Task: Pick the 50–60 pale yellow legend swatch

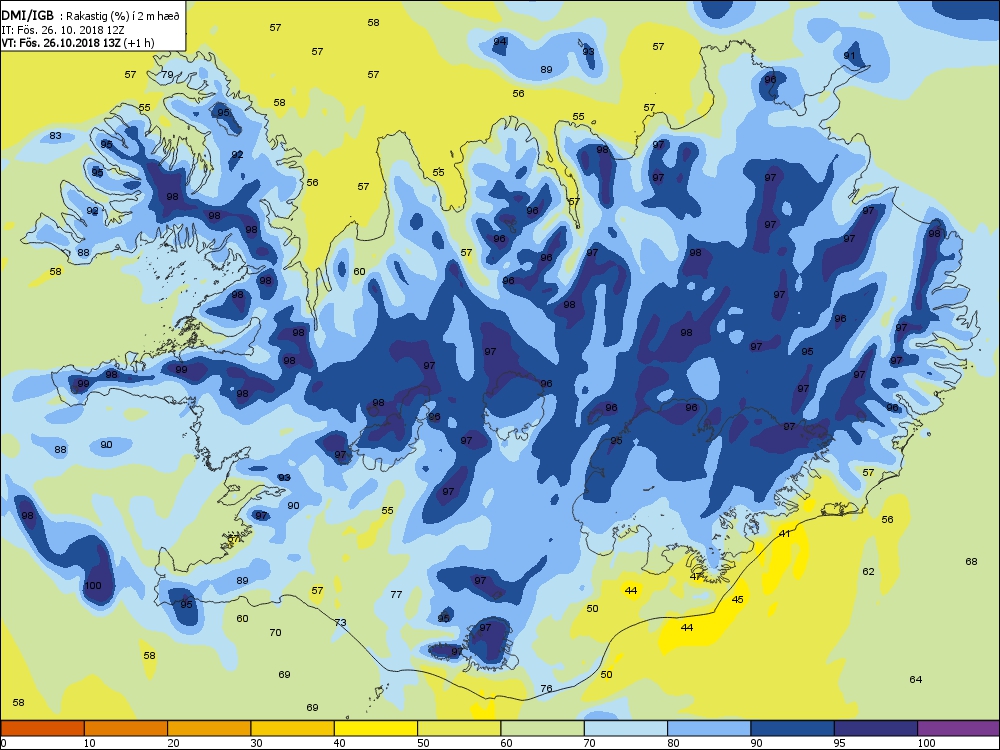Action: click(x=459, y=728)
